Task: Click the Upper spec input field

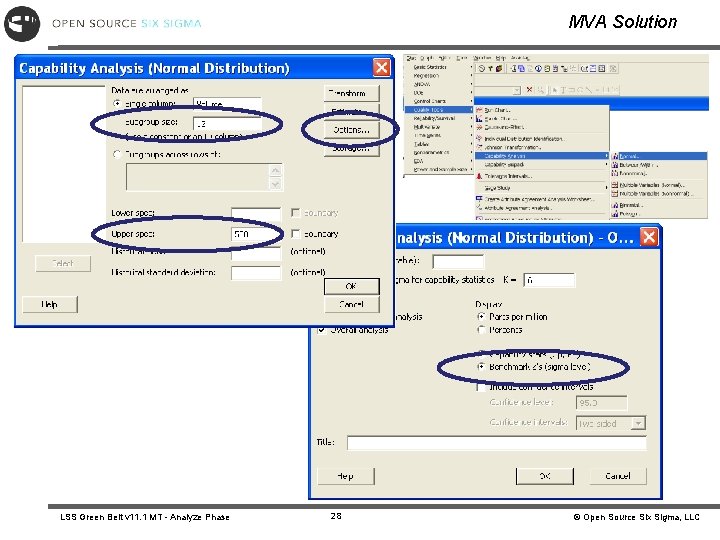Action: 256,234
